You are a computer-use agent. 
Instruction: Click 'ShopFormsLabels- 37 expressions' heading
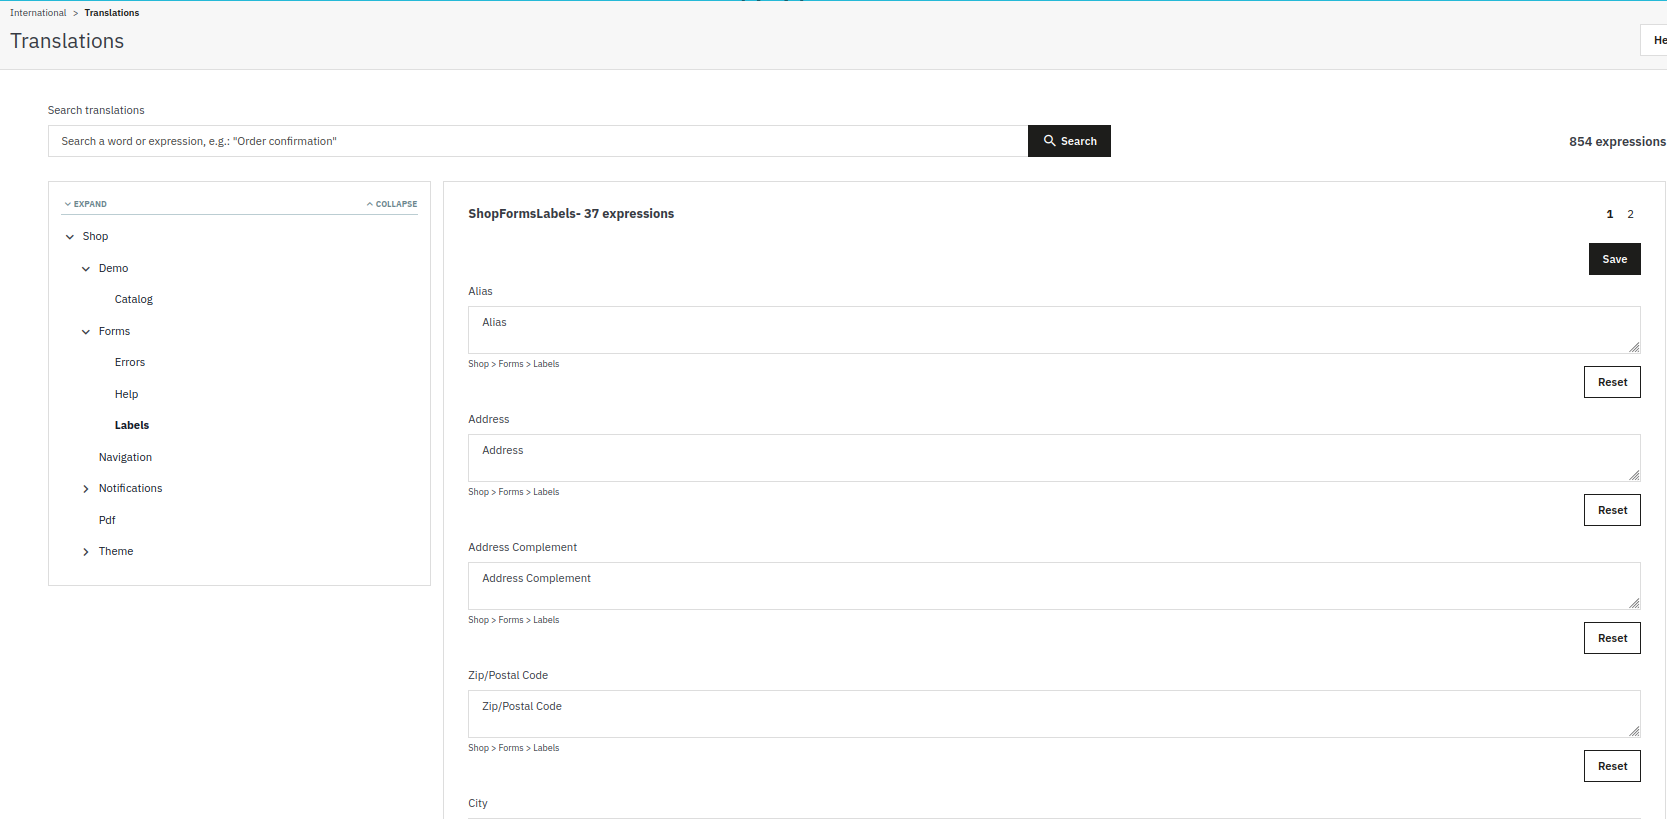coord(571,213)
